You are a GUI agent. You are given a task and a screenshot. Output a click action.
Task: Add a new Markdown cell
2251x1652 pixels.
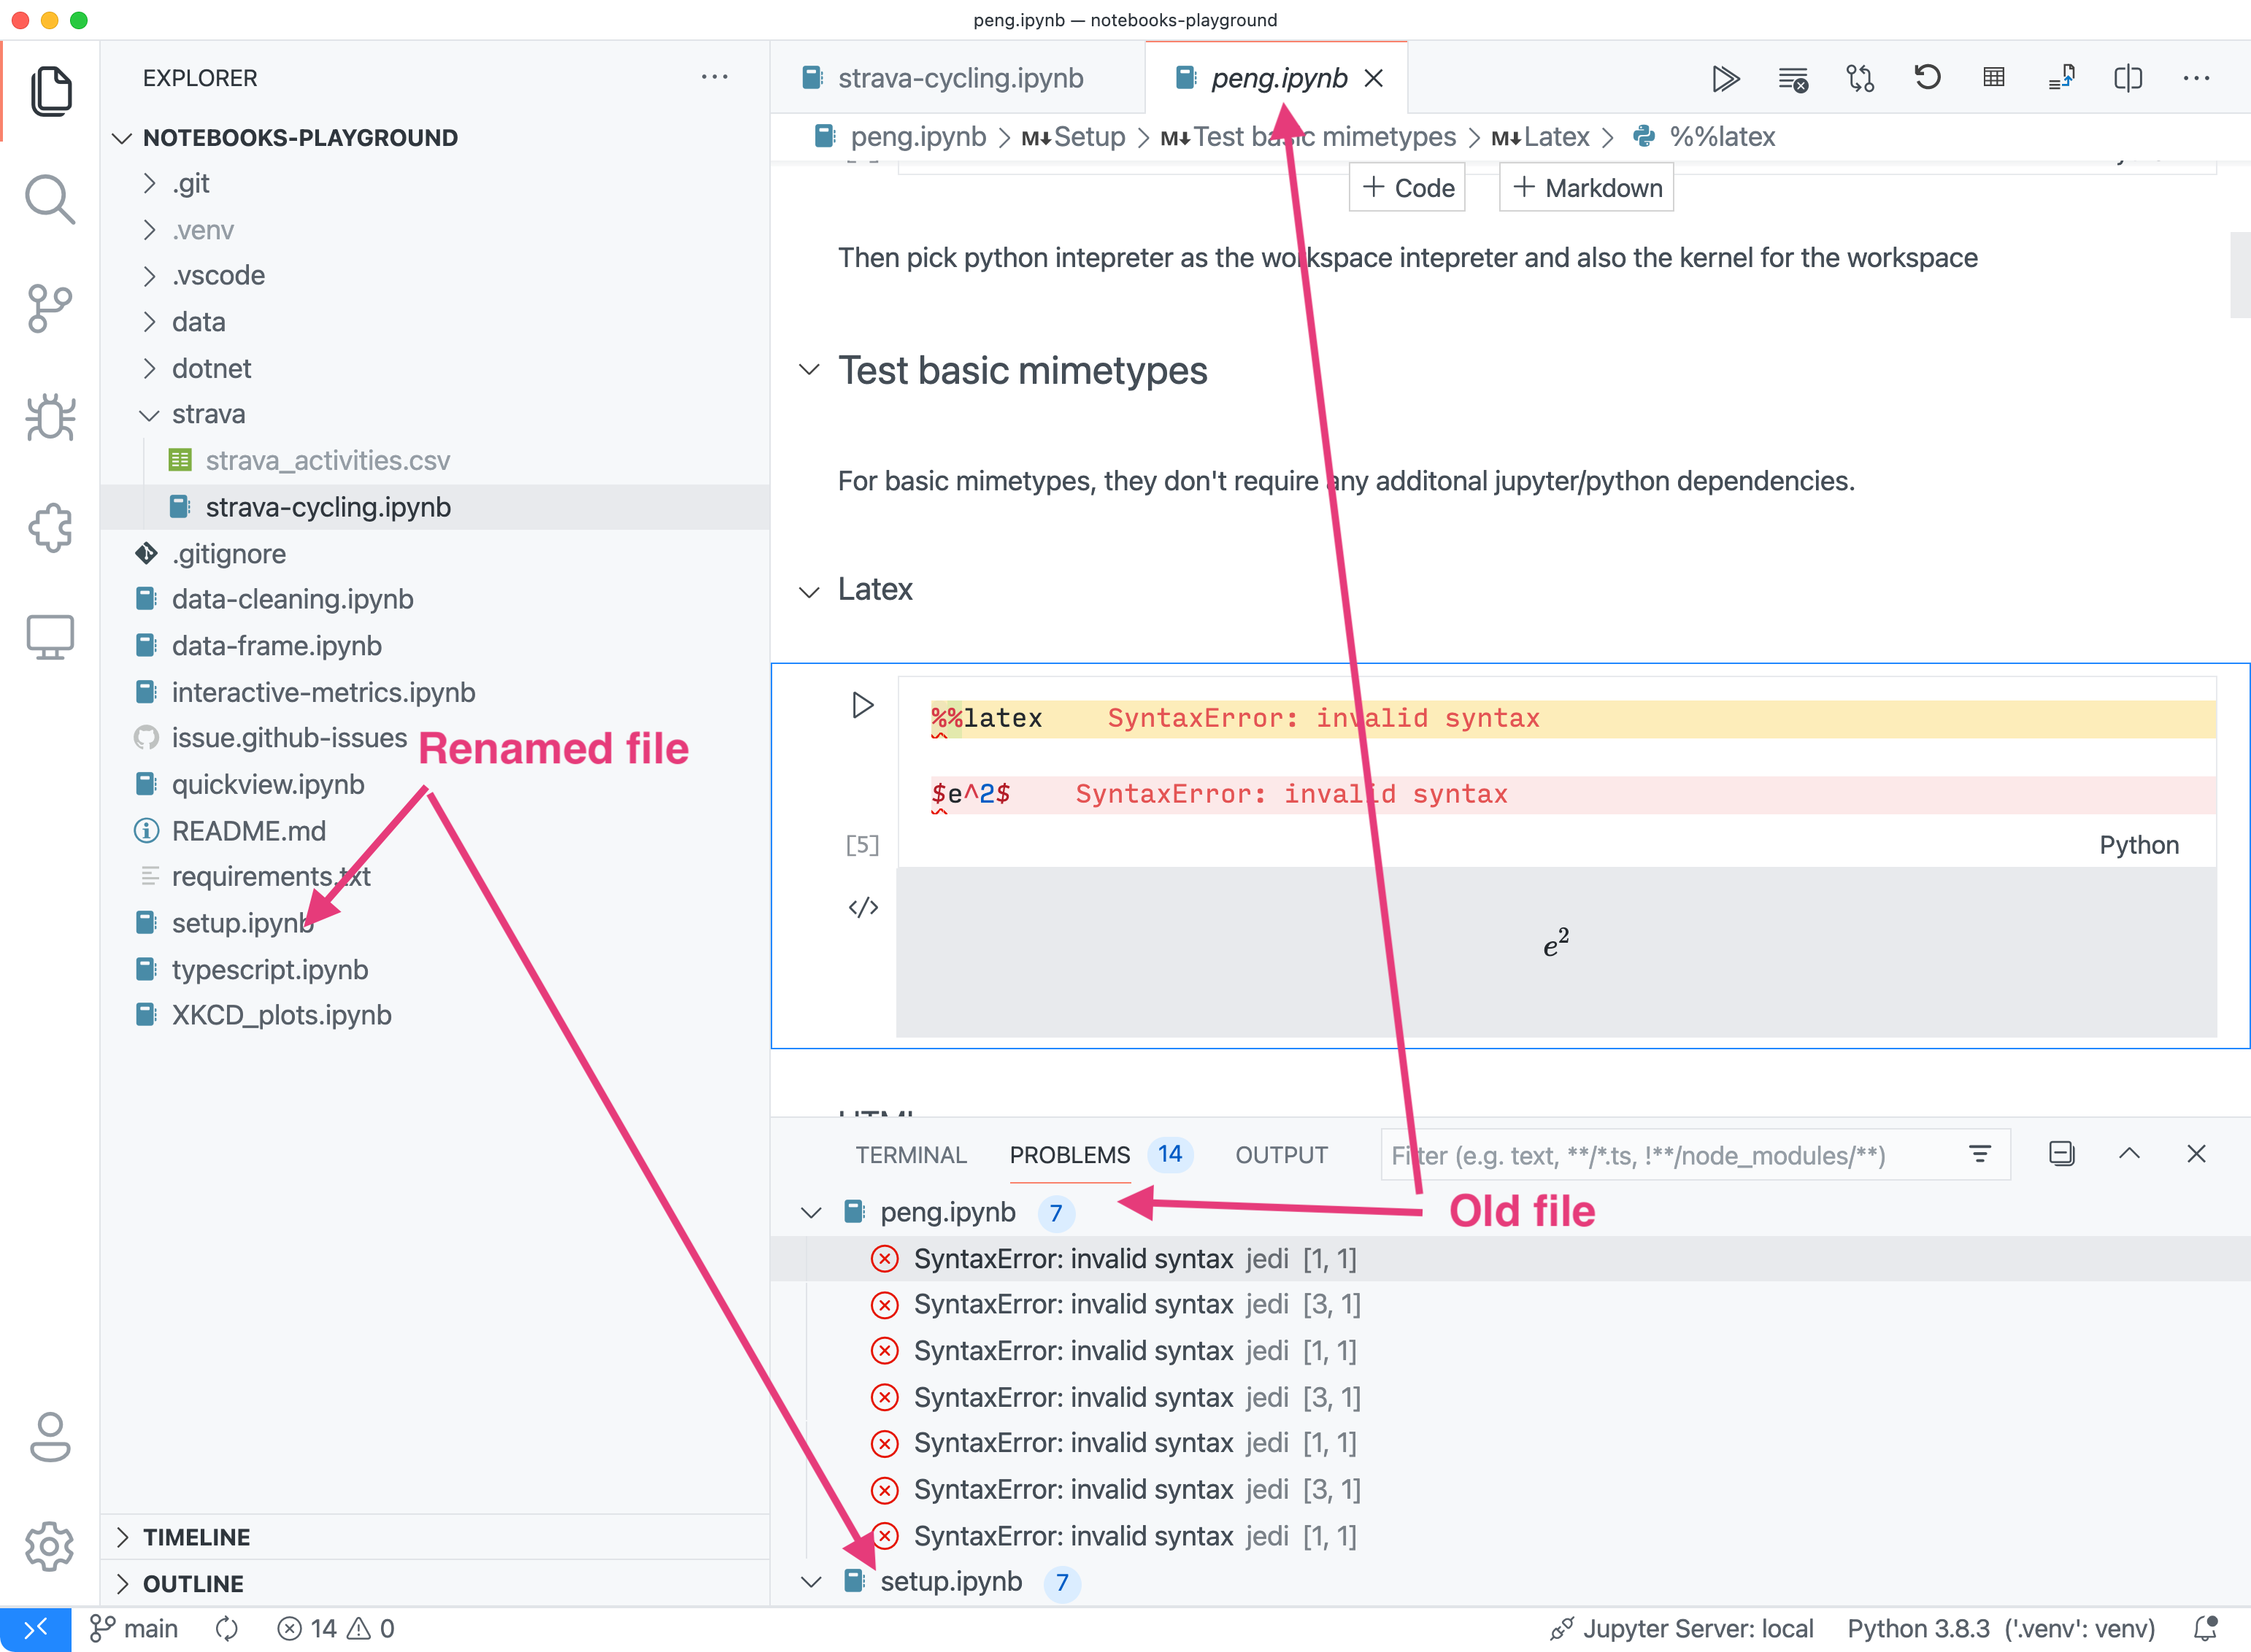pos(1586,187)
